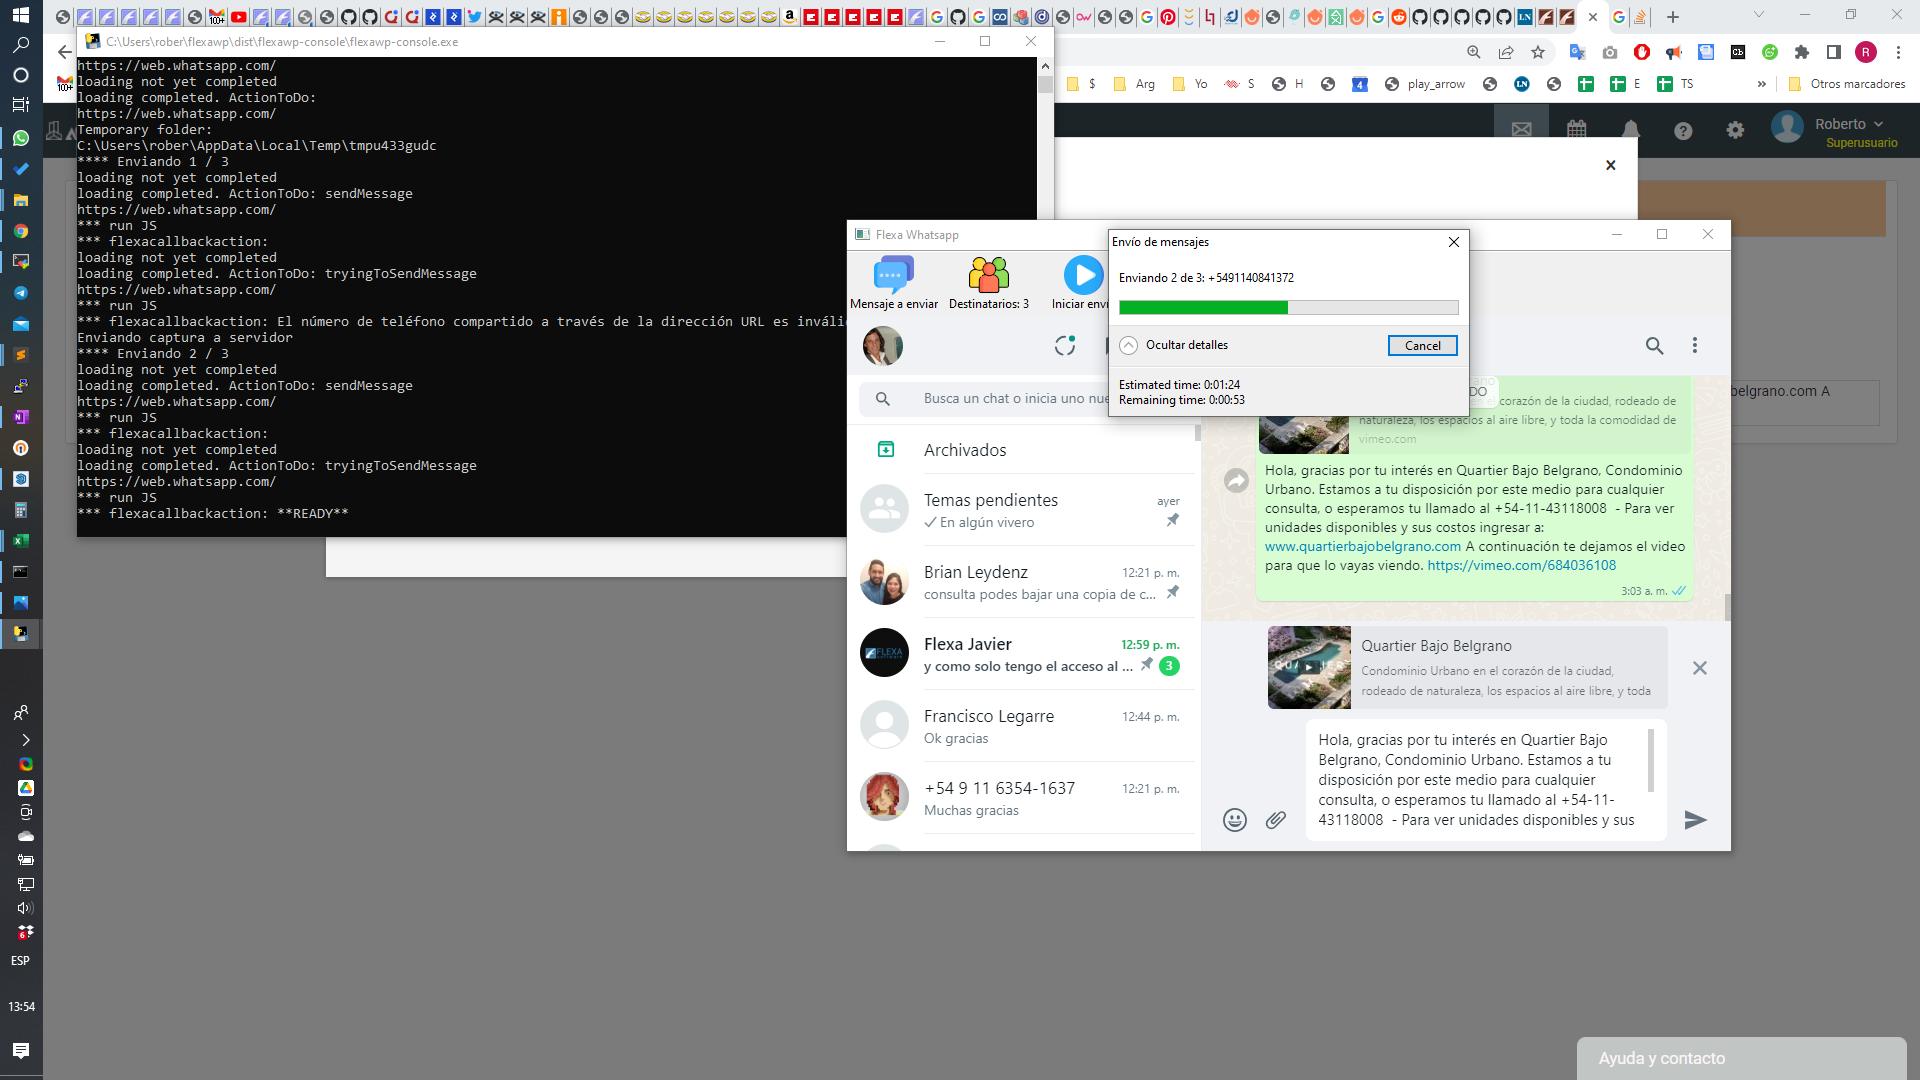Screen dimensions: 1920x1080
Task: Open Chrome three-dot menu
Action: click(x=1898, y=52)
